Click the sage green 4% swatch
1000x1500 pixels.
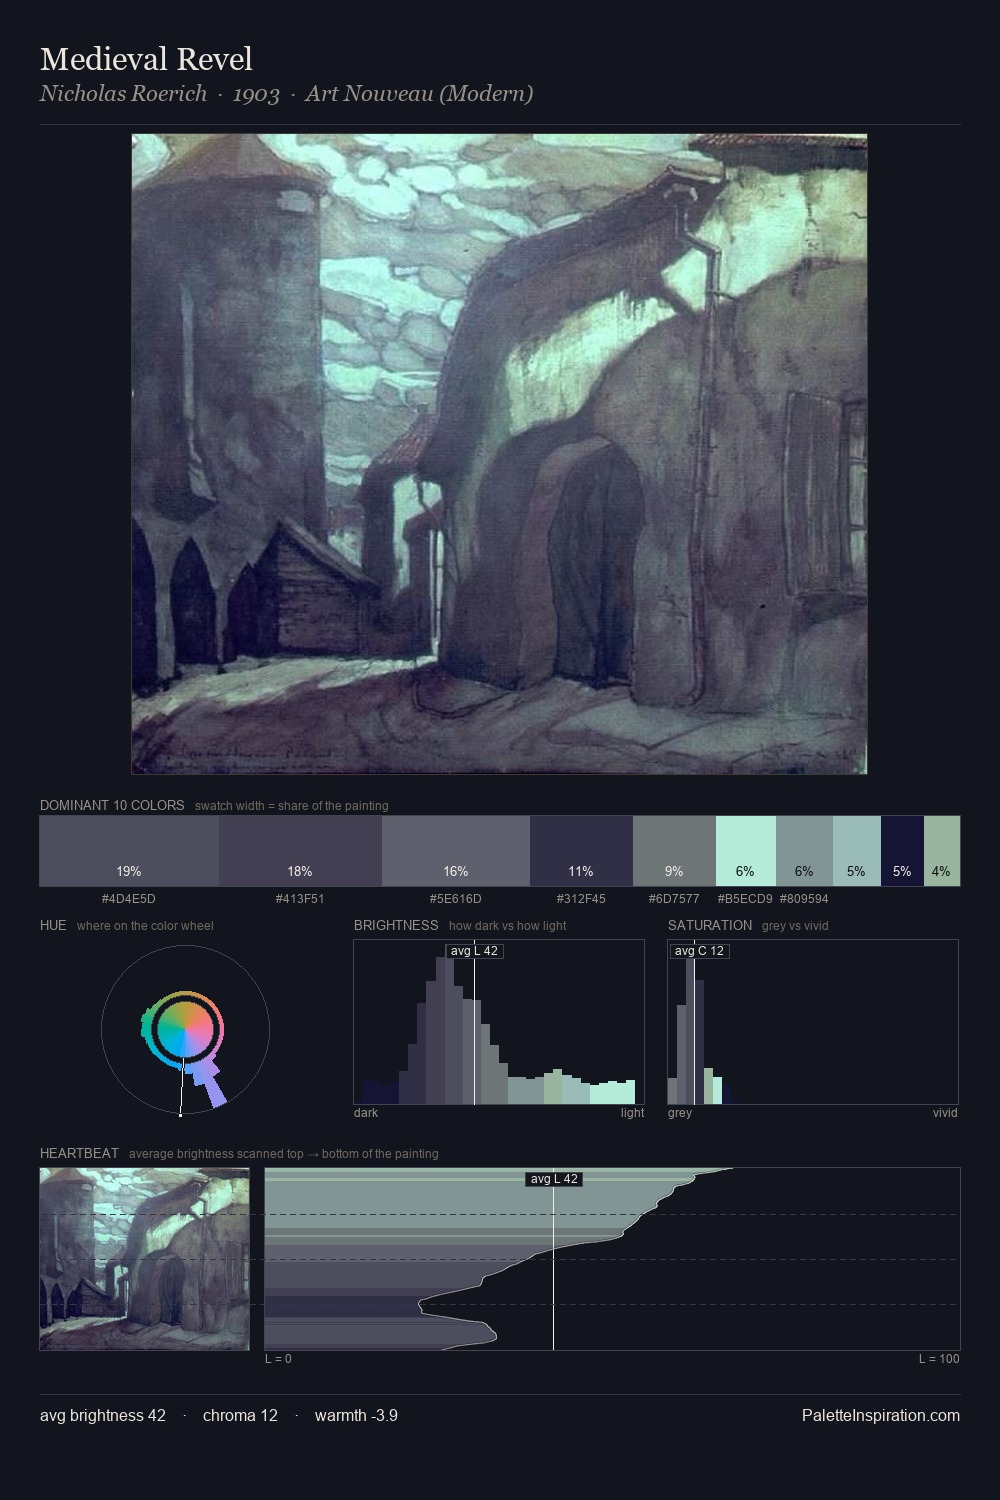click(942, 851)
